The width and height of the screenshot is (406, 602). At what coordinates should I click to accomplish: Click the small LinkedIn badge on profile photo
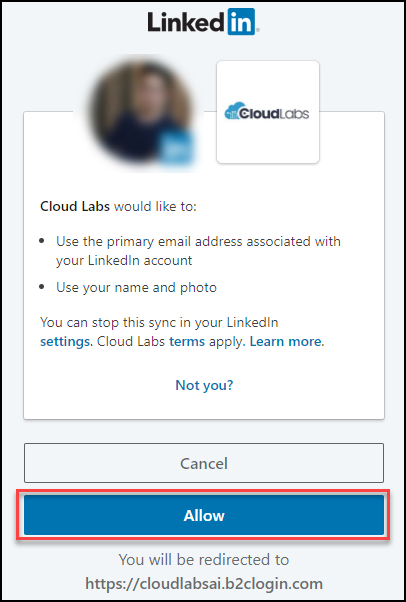coord(176,147)
